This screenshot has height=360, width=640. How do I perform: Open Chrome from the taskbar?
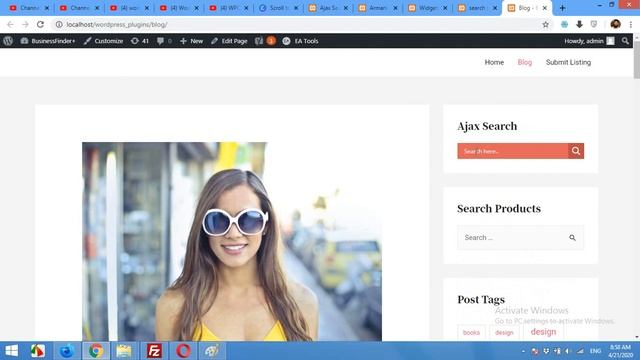coord(96,351)
